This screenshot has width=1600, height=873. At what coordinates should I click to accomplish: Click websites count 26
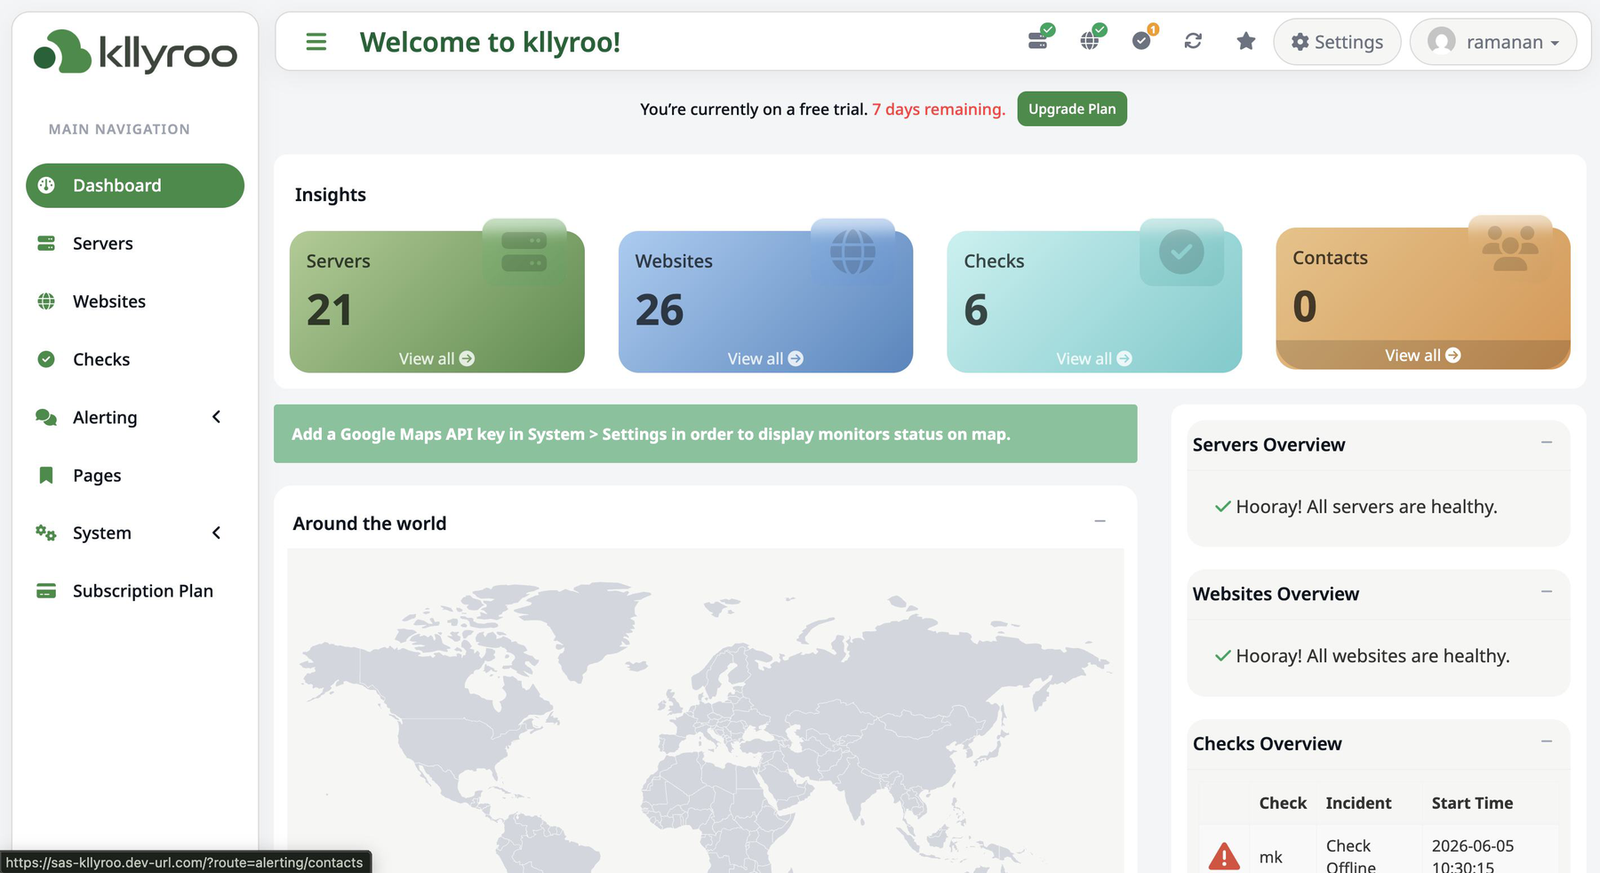[659, 310]
